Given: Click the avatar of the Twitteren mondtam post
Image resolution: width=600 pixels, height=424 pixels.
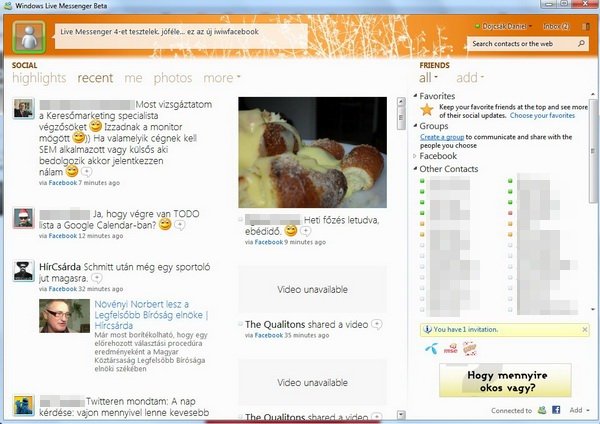Looking at the screenshot, I should coord(23,406).
